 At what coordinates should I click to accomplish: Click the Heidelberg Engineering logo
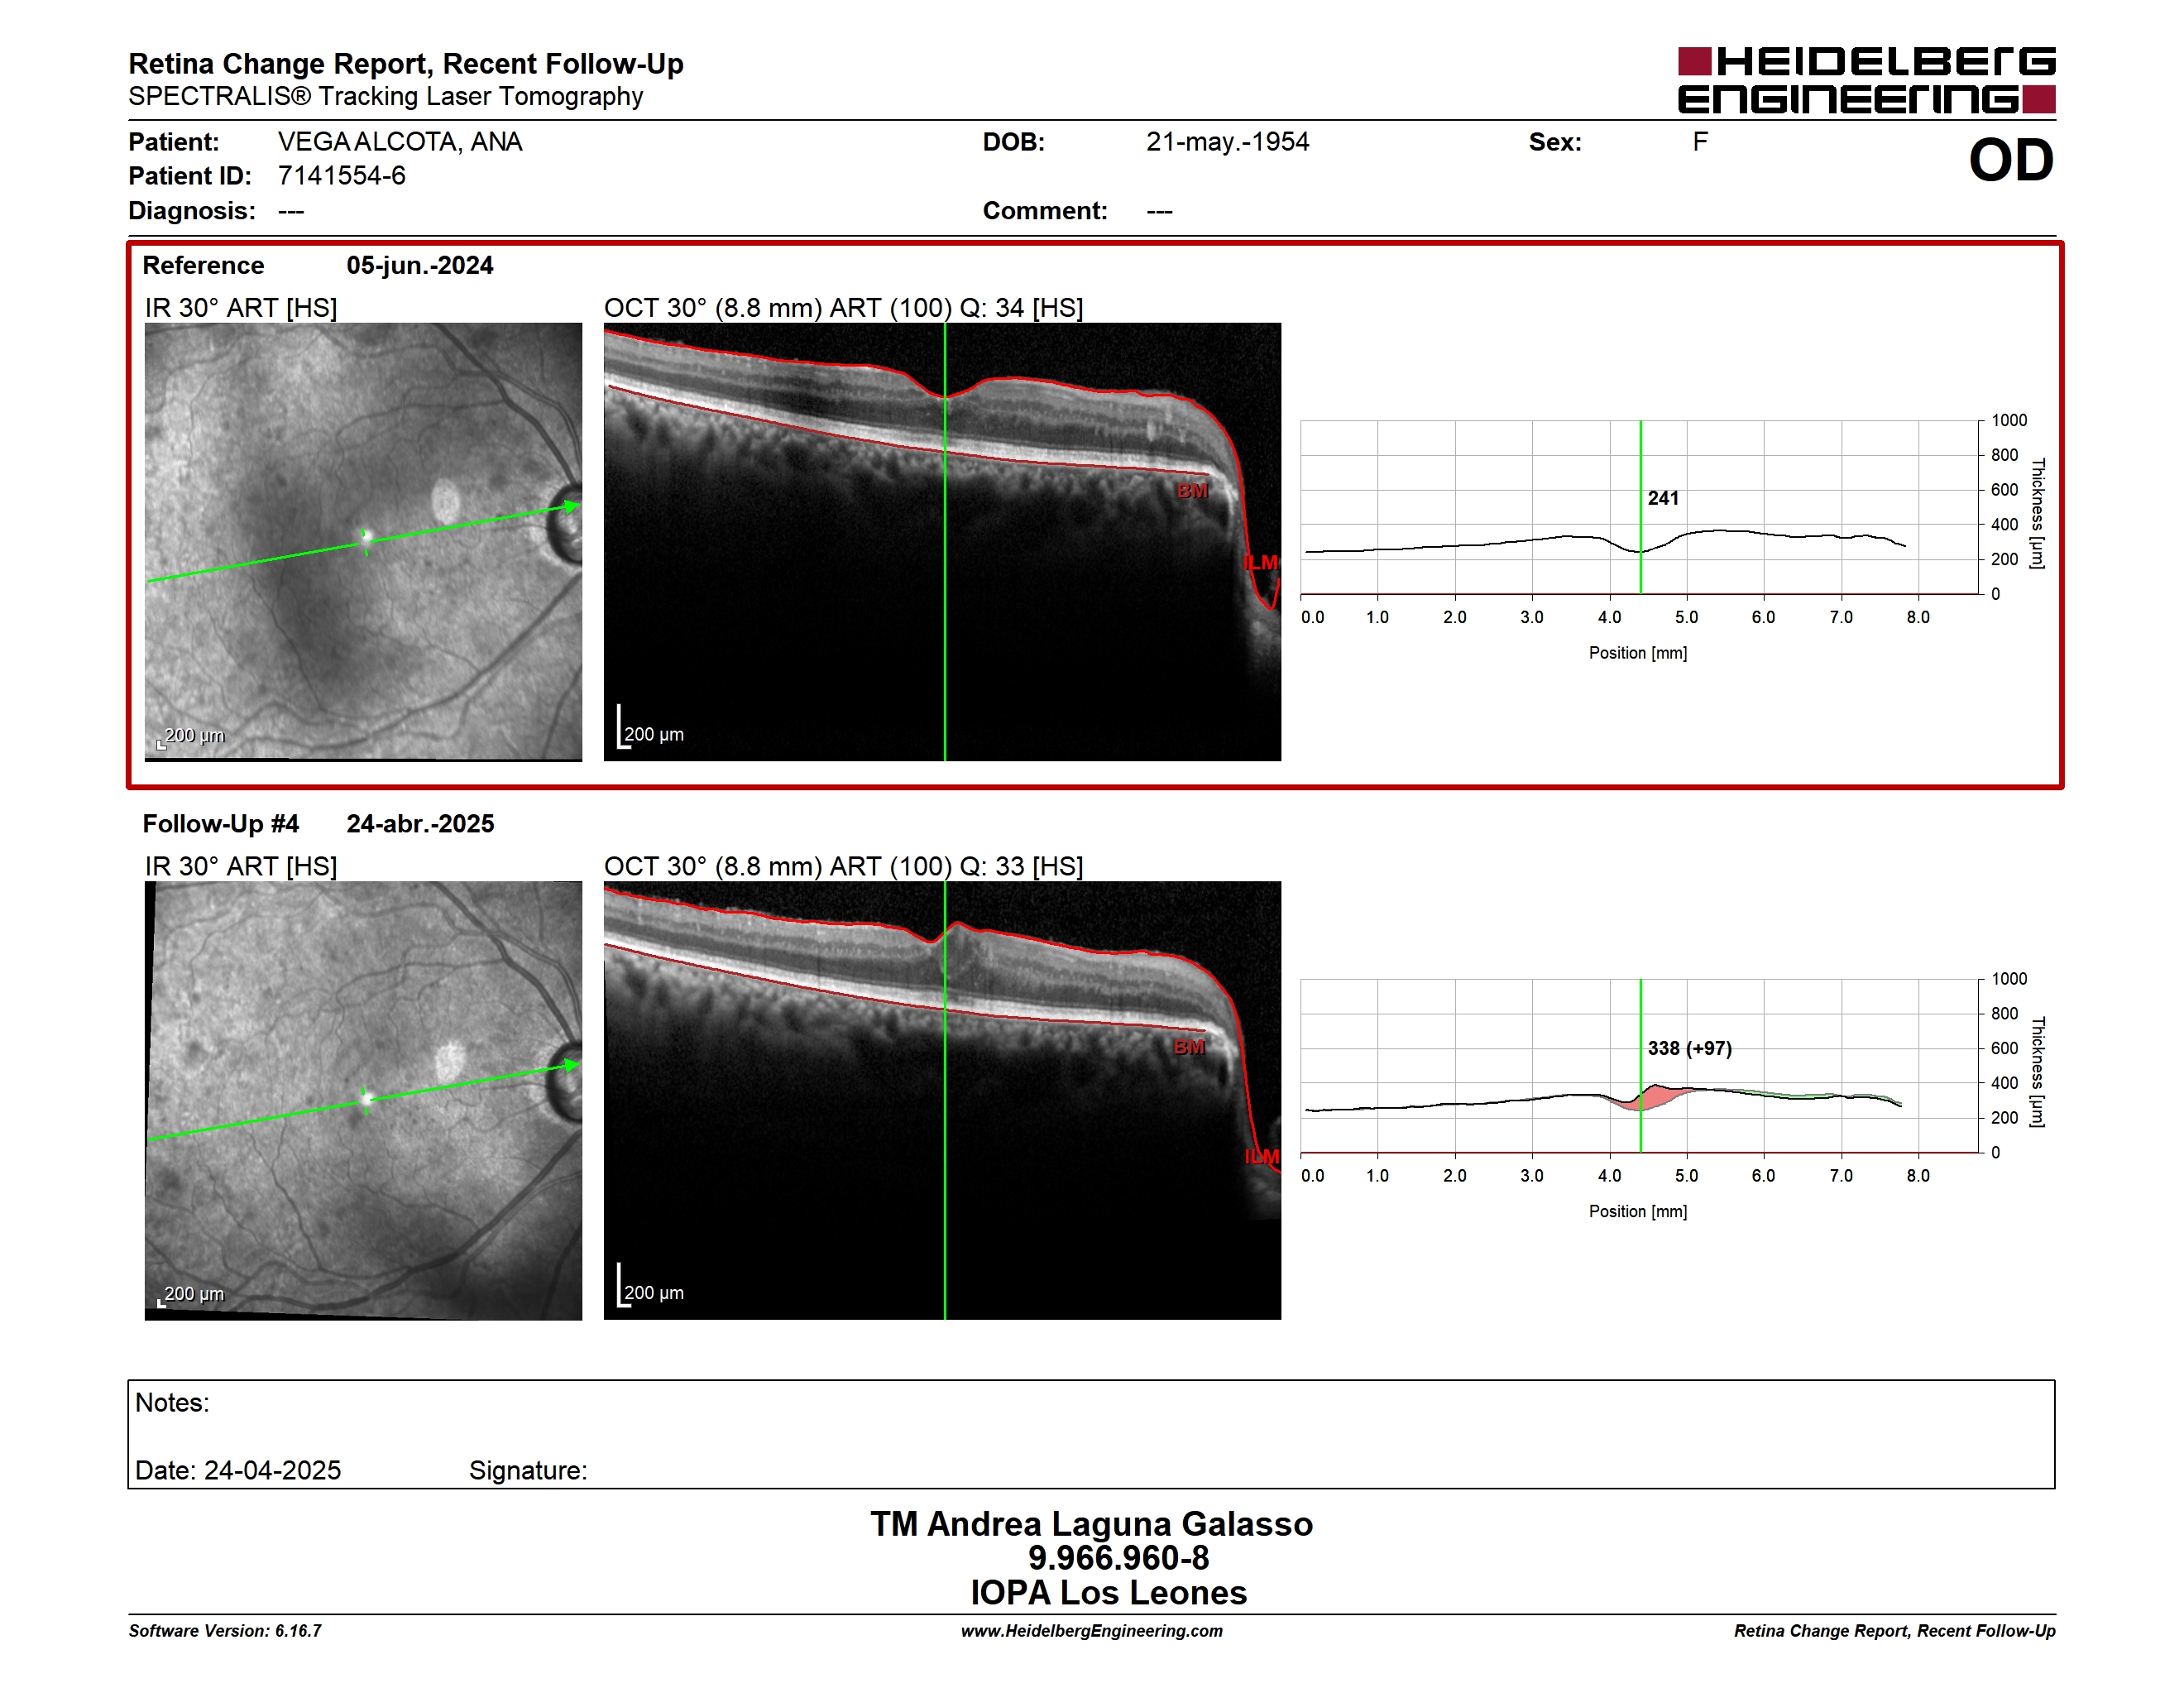tap(1866, 80)
